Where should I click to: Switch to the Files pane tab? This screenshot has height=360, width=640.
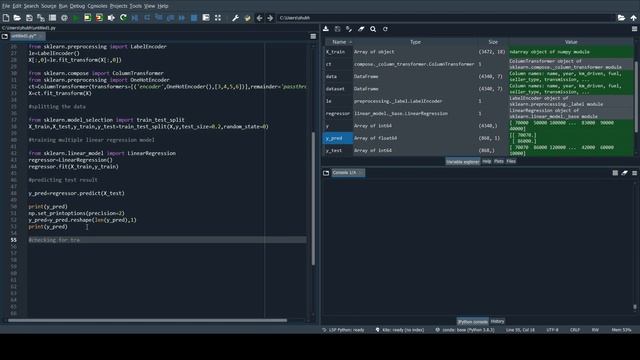(x=511, y=161)
